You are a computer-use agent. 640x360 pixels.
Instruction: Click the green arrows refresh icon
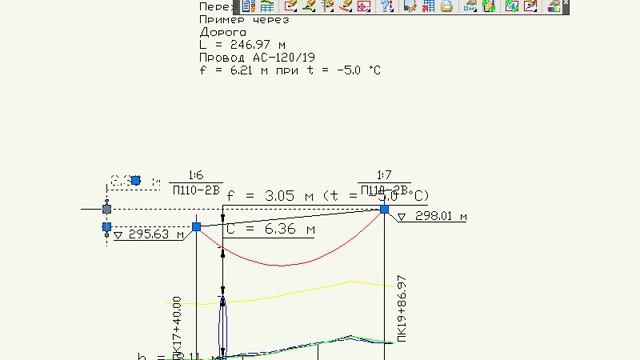click(489, 6)
